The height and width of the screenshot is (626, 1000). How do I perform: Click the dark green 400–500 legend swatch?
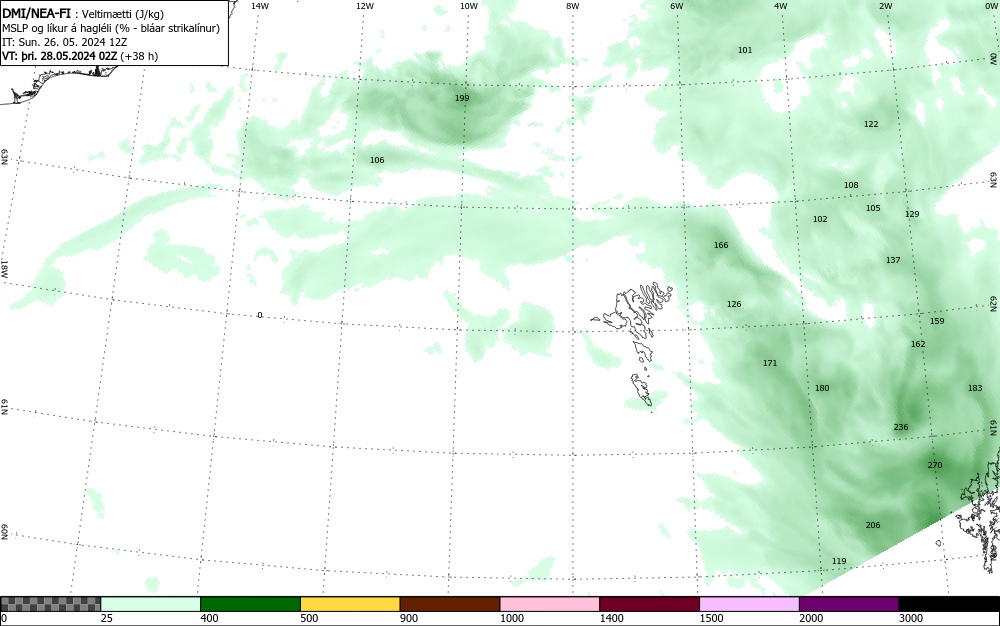(x=250, y=604)
